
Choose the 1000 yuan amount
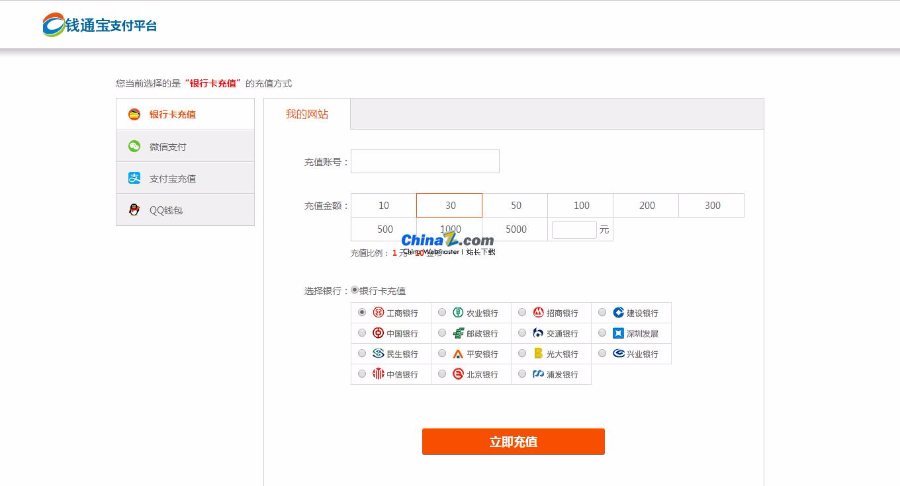pyautogui.click(x=449, y=230)
